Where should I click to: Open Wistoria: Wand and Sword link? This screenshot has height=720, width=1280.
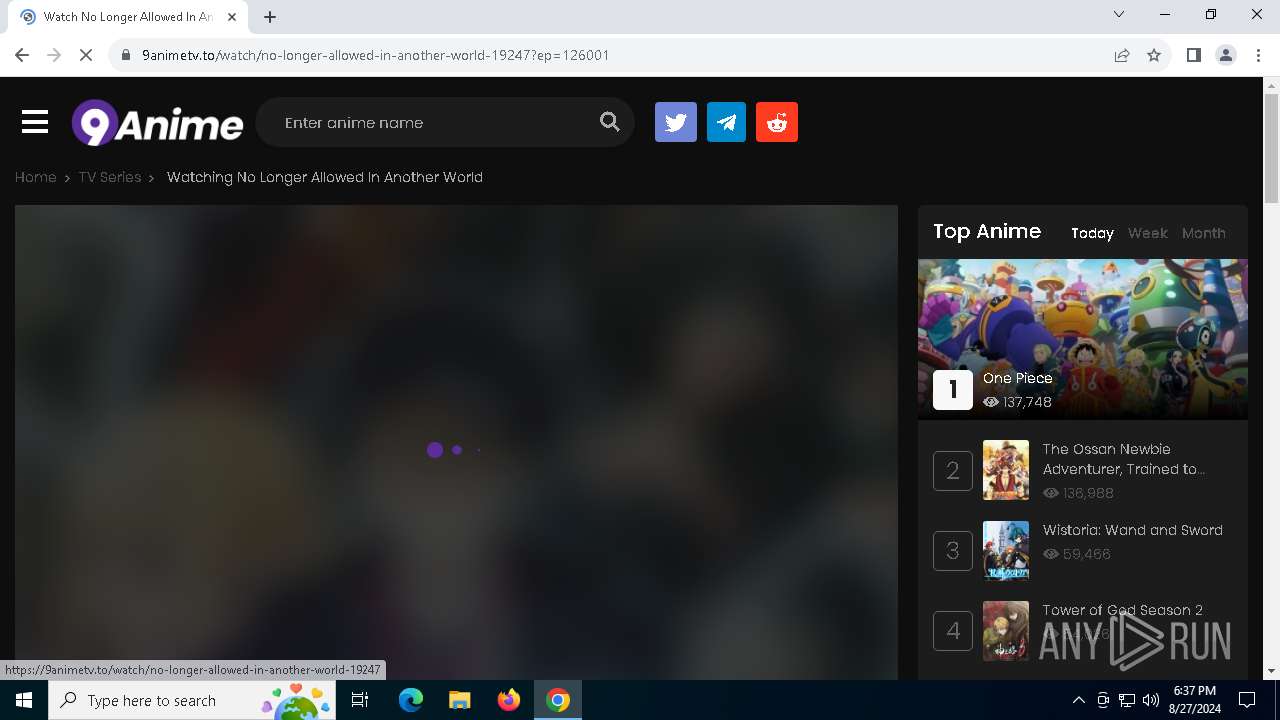click(x=1133, y=530)
